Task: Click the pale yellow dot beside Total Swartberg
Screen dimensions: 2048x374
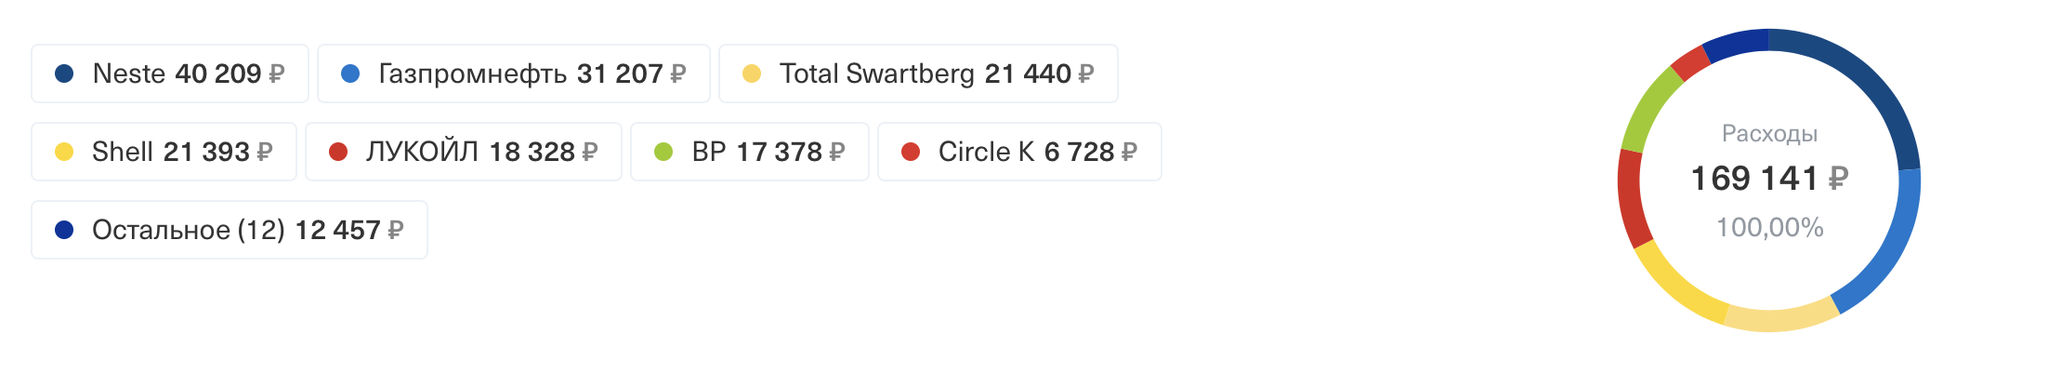Action: click(x=752, y=74)
